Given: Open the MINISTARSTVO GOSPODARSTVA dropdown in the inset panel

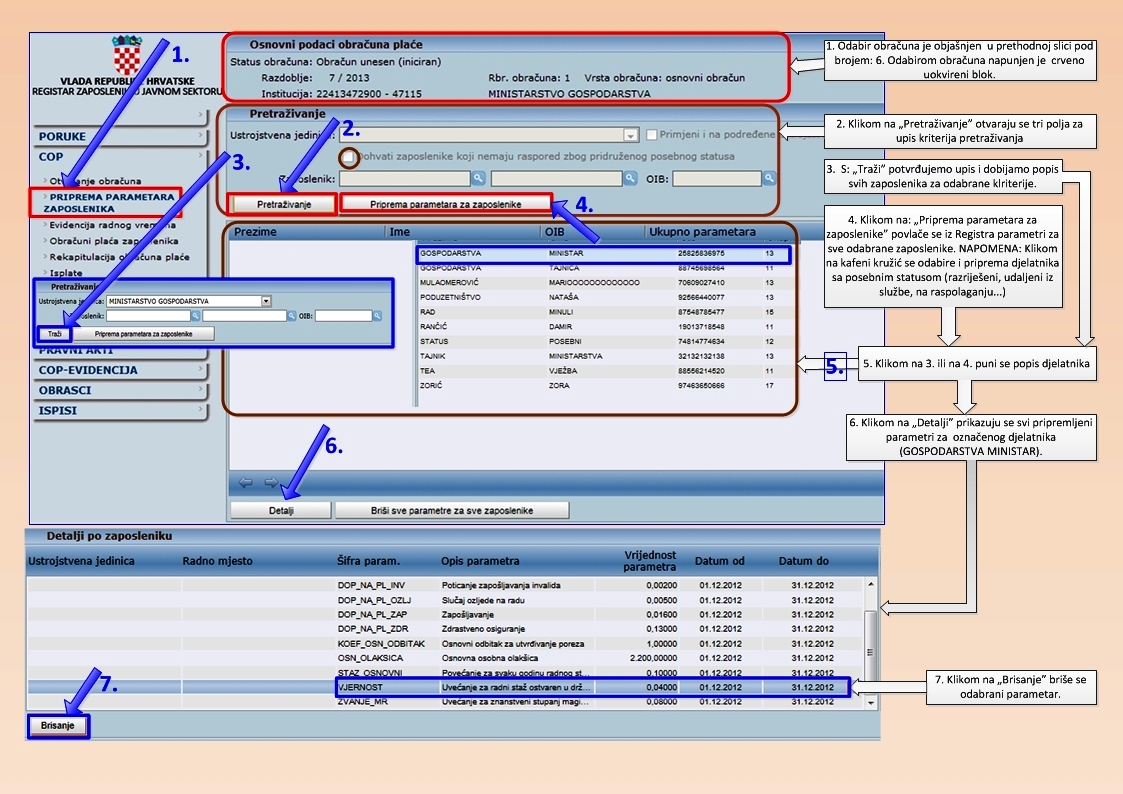Looking at the screenshot, I should click(266, 301).
